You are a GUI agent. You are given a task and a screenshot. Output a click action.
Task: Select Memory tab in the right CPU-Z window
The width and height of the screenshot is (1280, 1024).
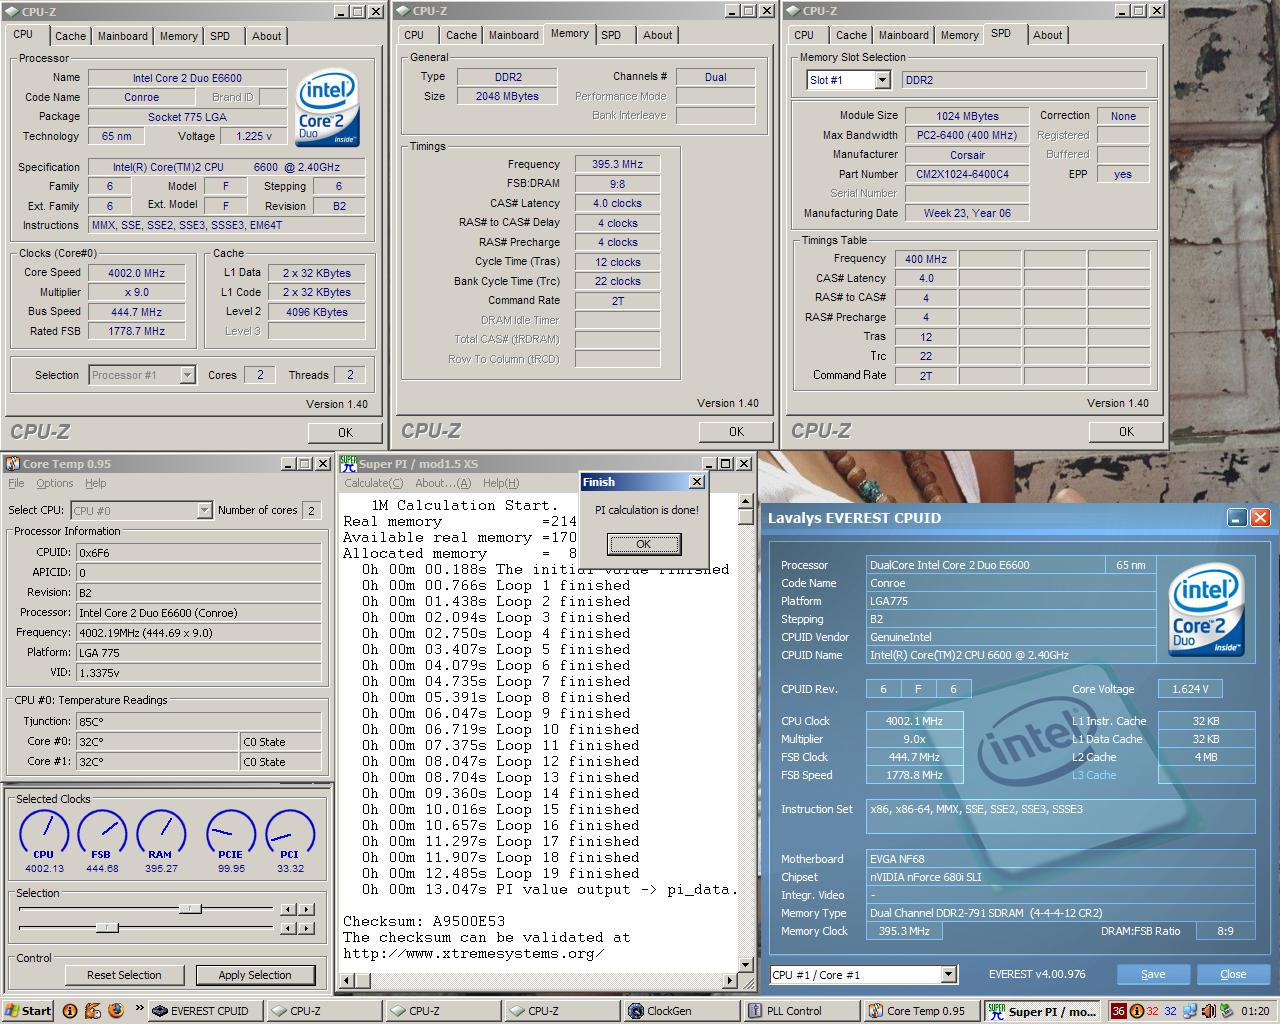point(960,35)
